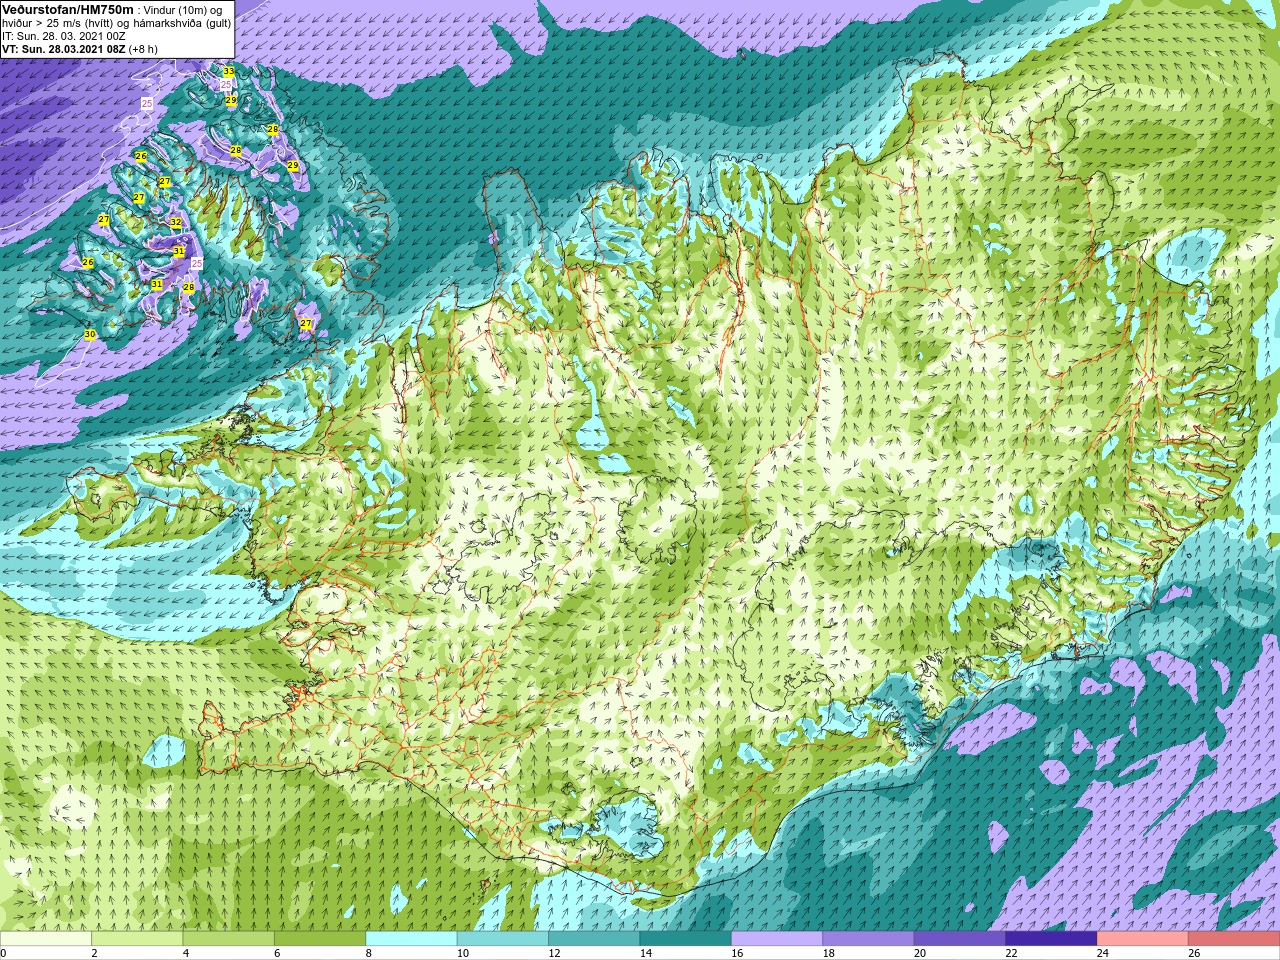Pick the 4–6 m/s green legend swatch
1280x960 pixels.
(229, 939)
